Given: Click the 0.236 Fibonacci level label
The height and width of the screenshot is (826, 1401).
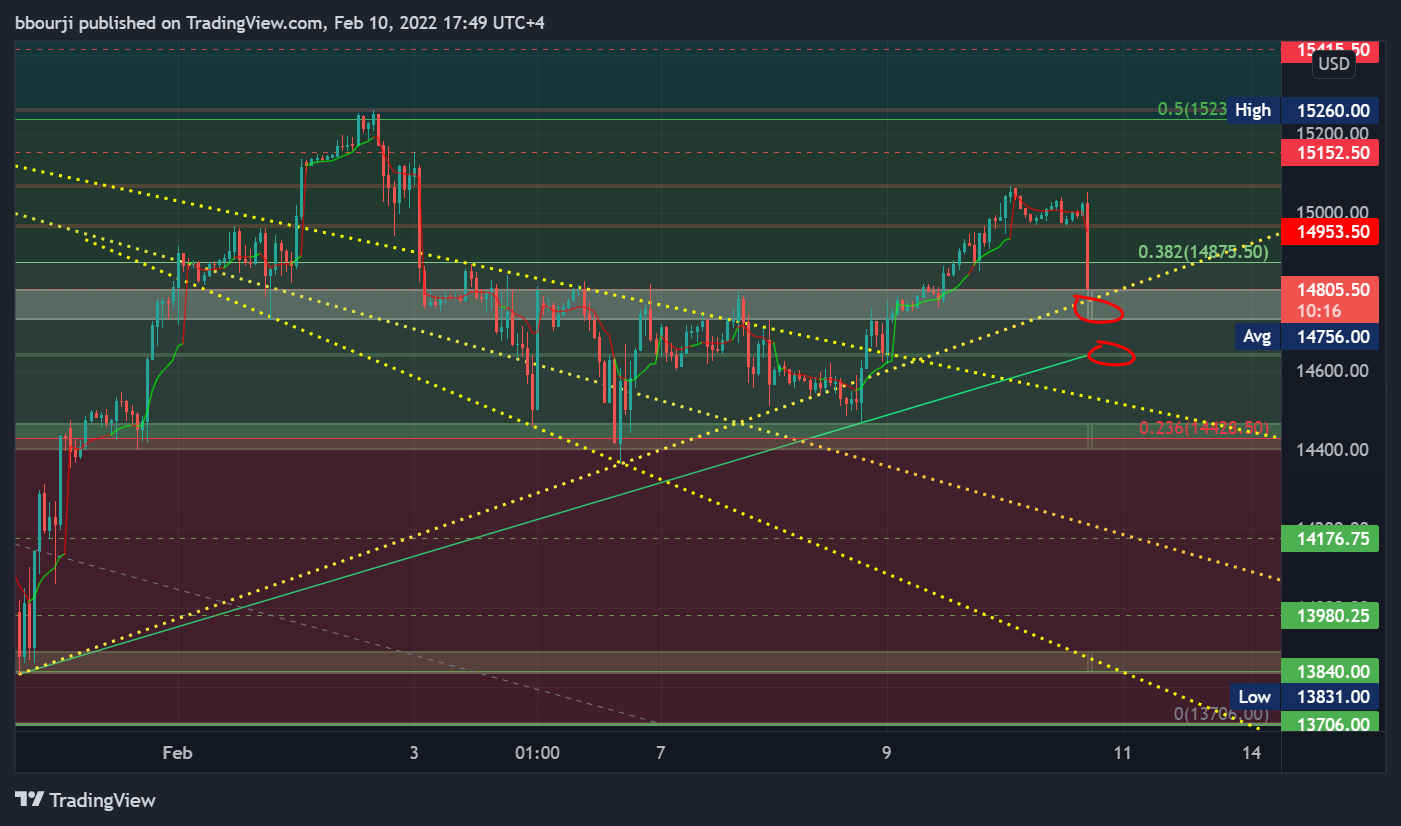Looking at the screenshot, I should [x=1204, y=428].
